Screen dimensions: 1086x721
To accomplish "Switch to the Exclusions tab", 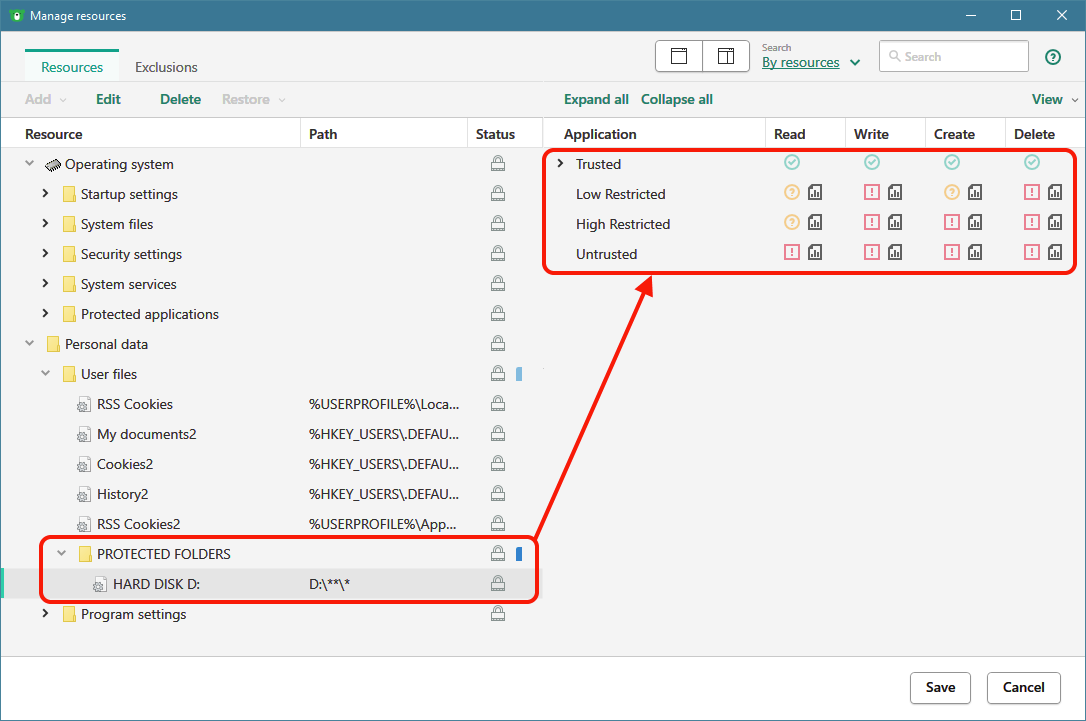I will click(x=166, y=67).
